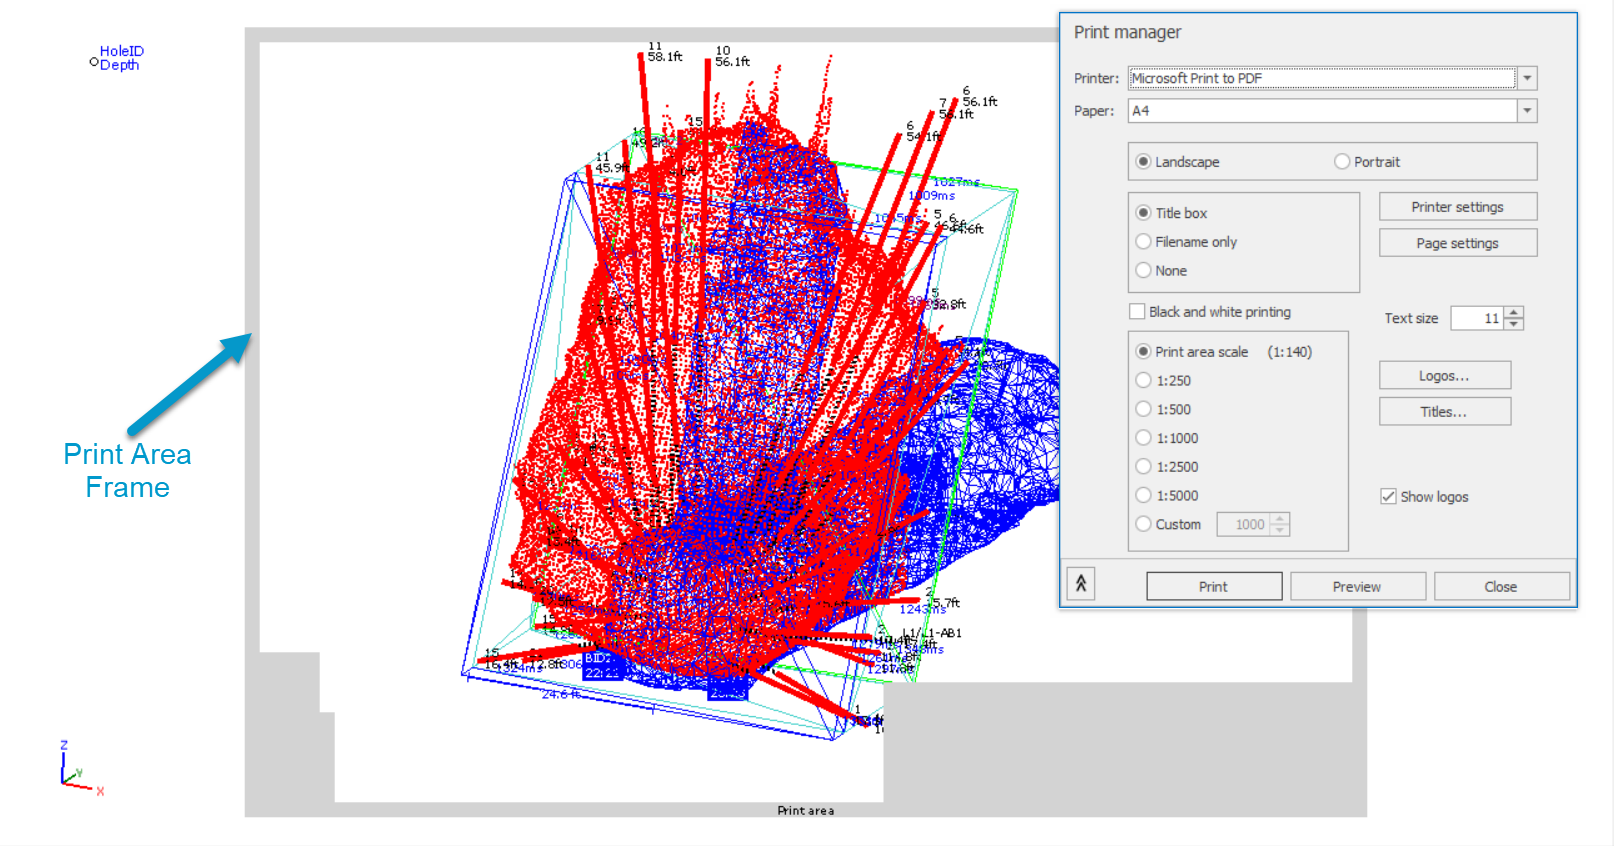Select the 1:1000 scale
This screenshot has width=1614, height=846.
(1167, 438)
